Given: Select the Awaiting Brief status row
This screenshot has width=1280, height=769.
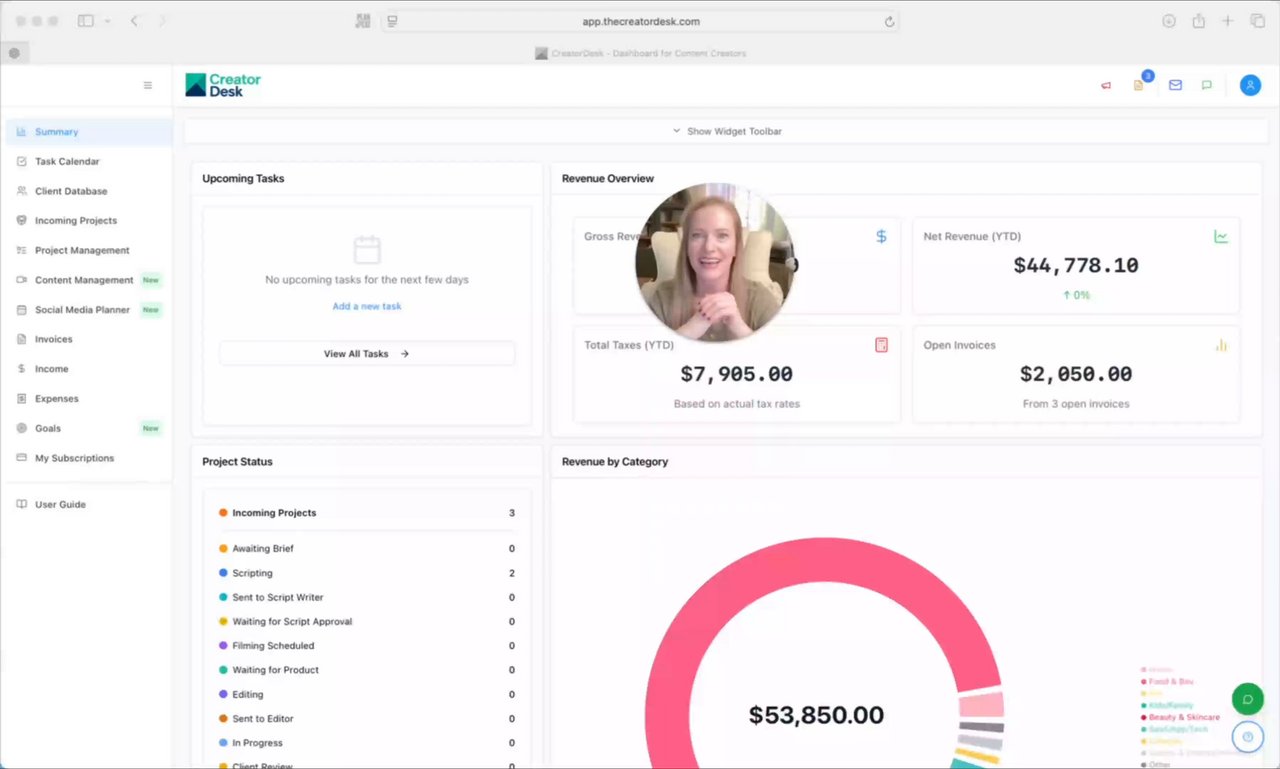Looking at the screenshot, I should 367,549.
